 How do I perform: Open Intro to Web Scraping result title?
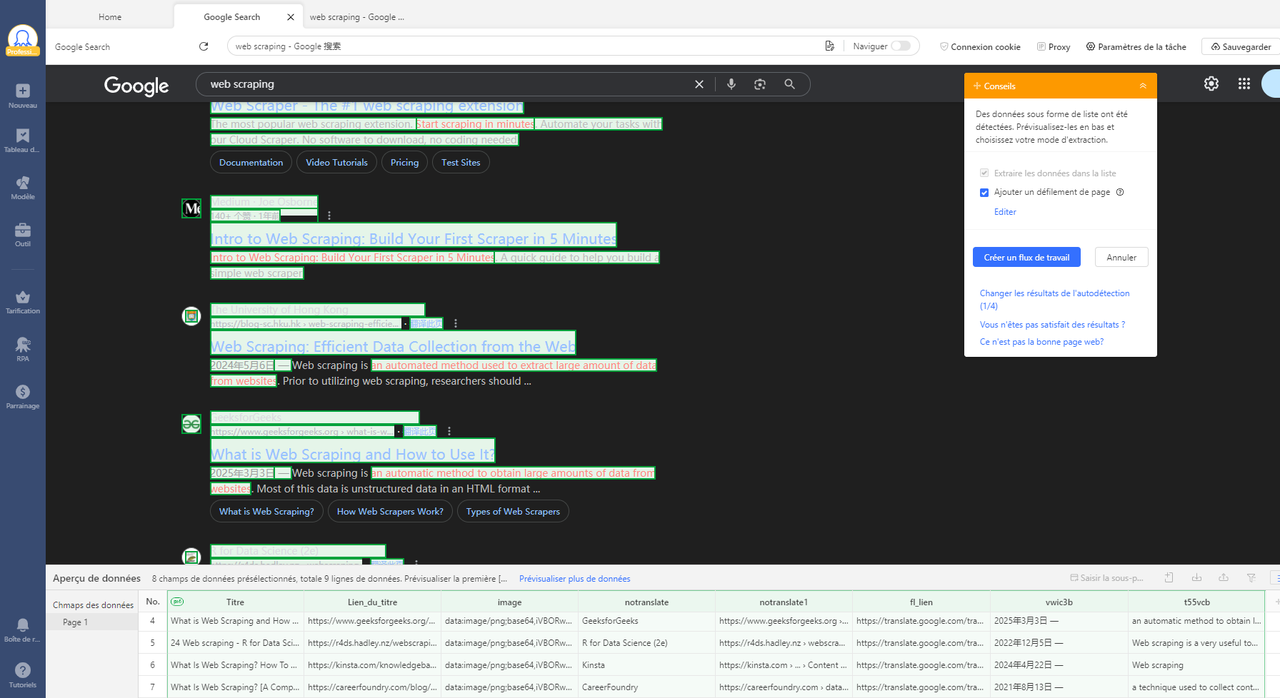(x=413, y=238)
